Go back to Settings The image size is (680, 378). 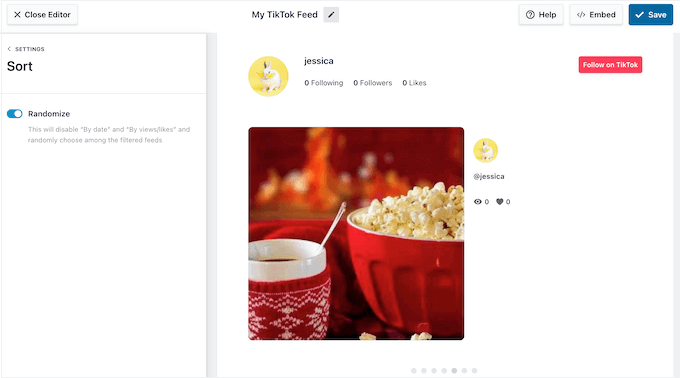click(26, 49)
